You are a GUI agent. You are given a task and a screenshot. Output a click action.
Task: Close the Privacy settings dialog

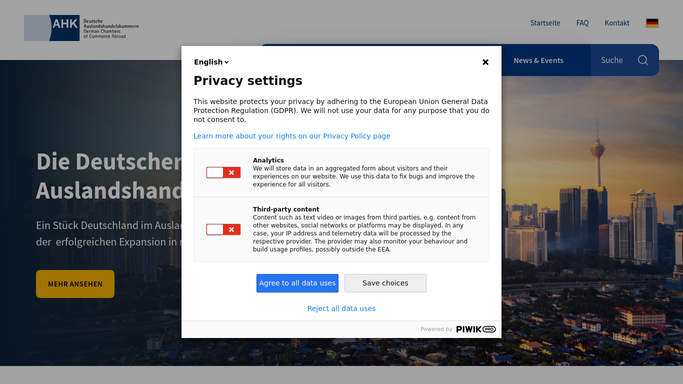[485, 62]
